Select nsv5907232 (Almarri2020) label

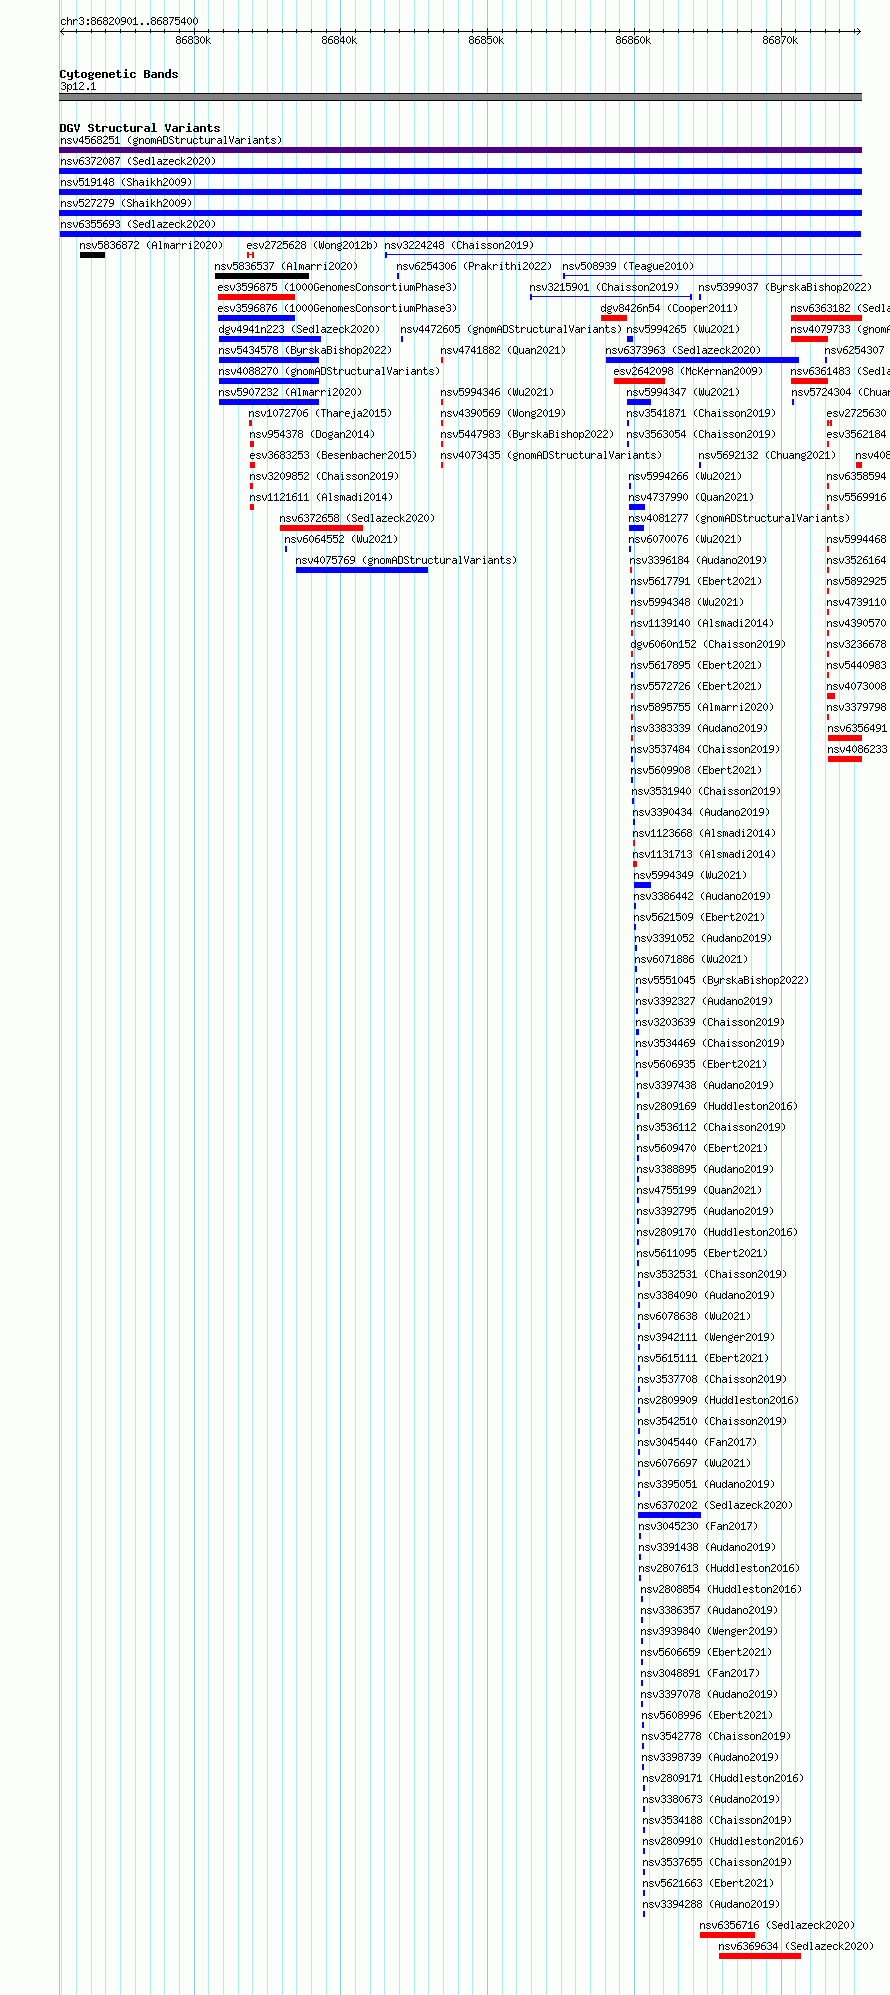tap(290, 392)
